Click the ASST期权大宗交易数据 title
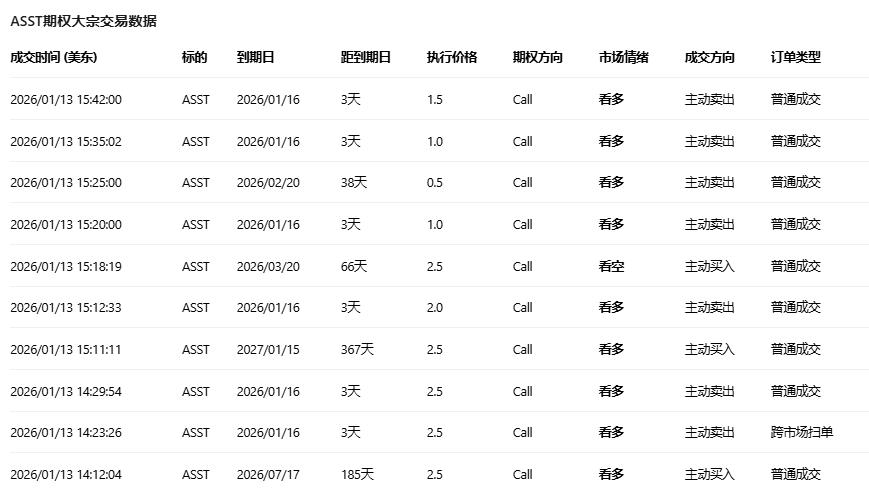 tap(83, 21)
